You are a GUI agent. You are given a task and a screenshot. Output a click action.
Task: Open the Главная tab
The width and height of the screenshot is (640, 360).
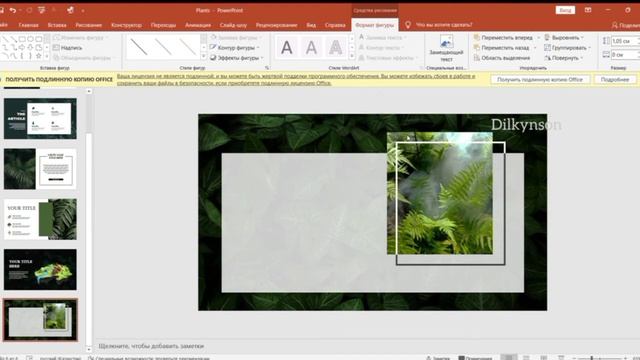[29, 25]
